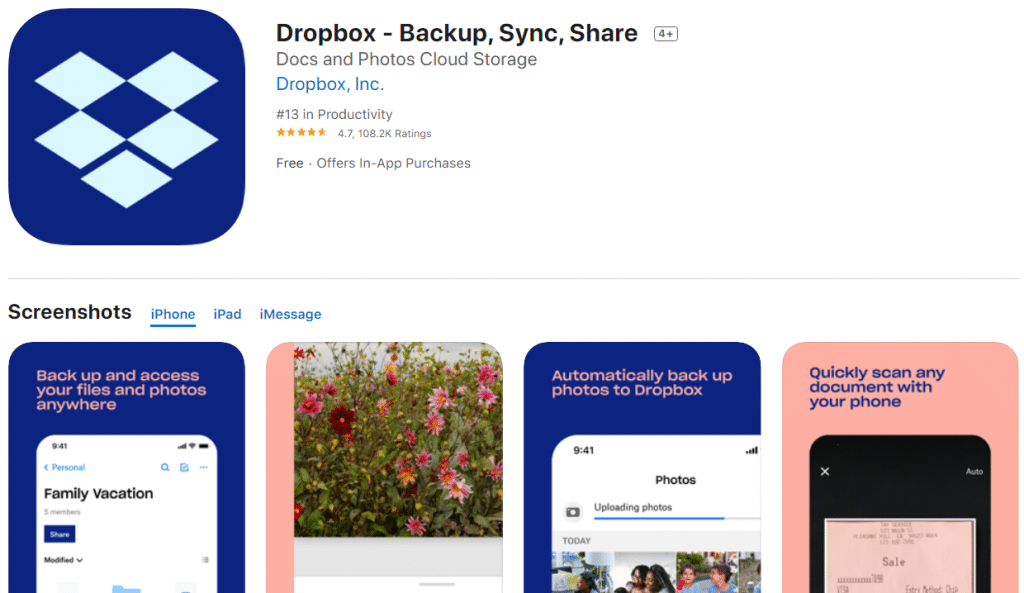Expand the Modified sort dropdown
The height and width of the screenshot is (593, 1024).
click(63, 560)
